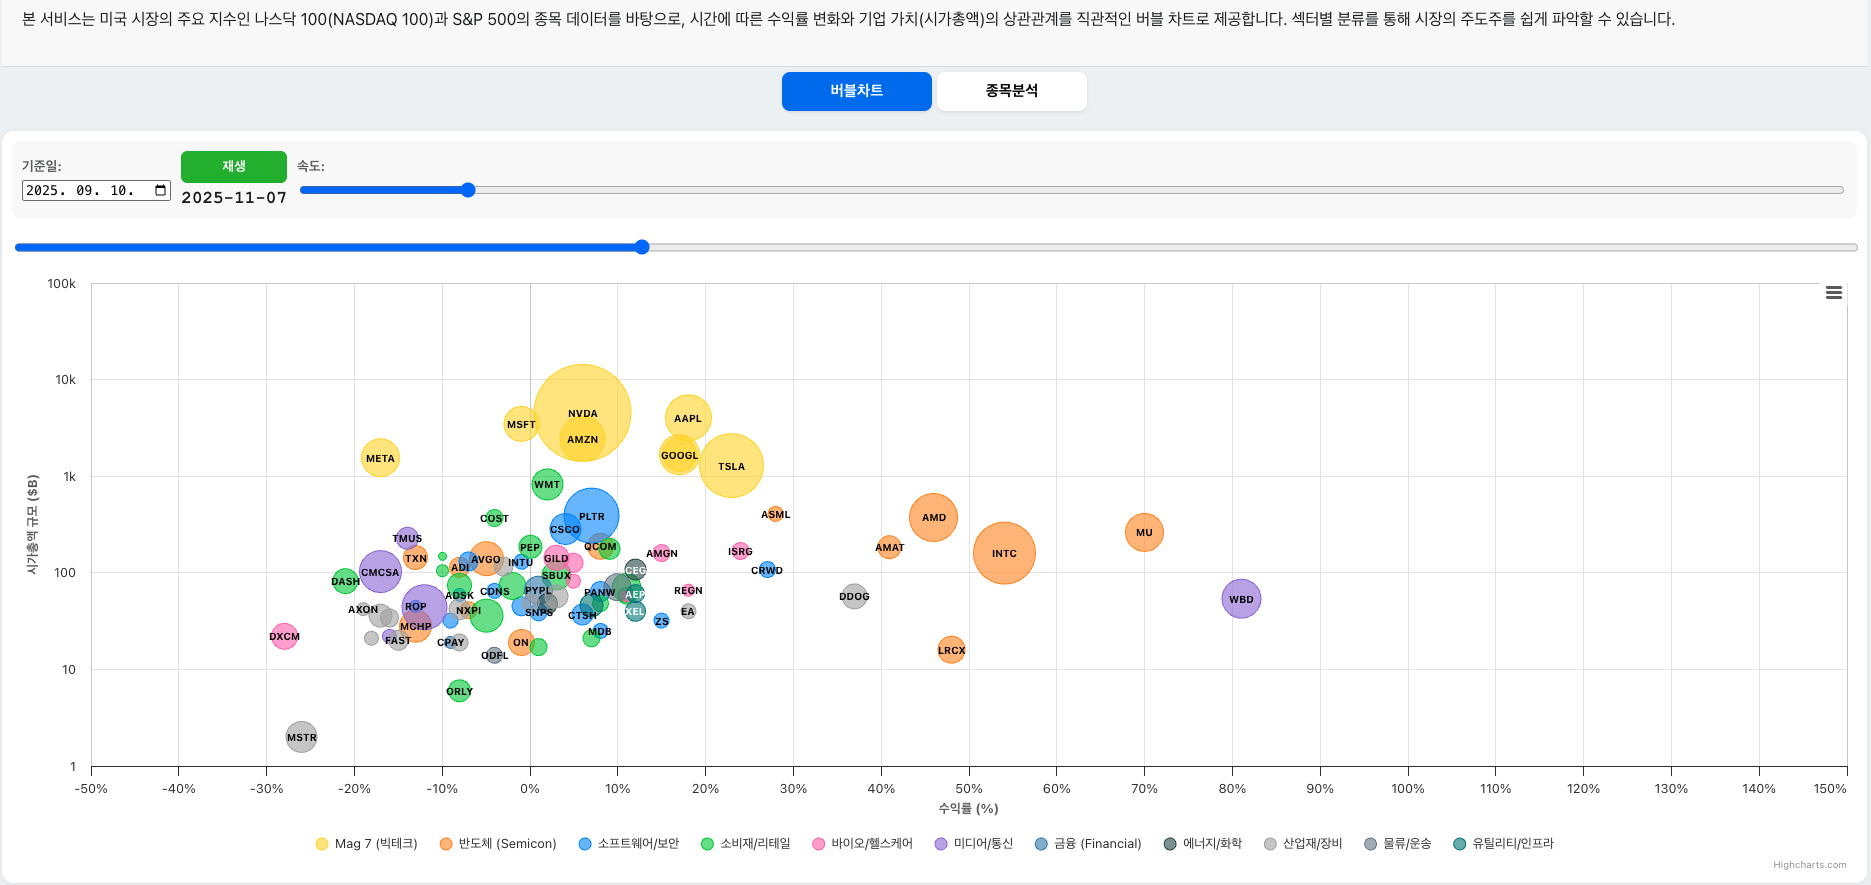Viewport: 1871px width, 885px height.
Task: Adjust the 속도 speed slider handle
Action: click(468, 190)
